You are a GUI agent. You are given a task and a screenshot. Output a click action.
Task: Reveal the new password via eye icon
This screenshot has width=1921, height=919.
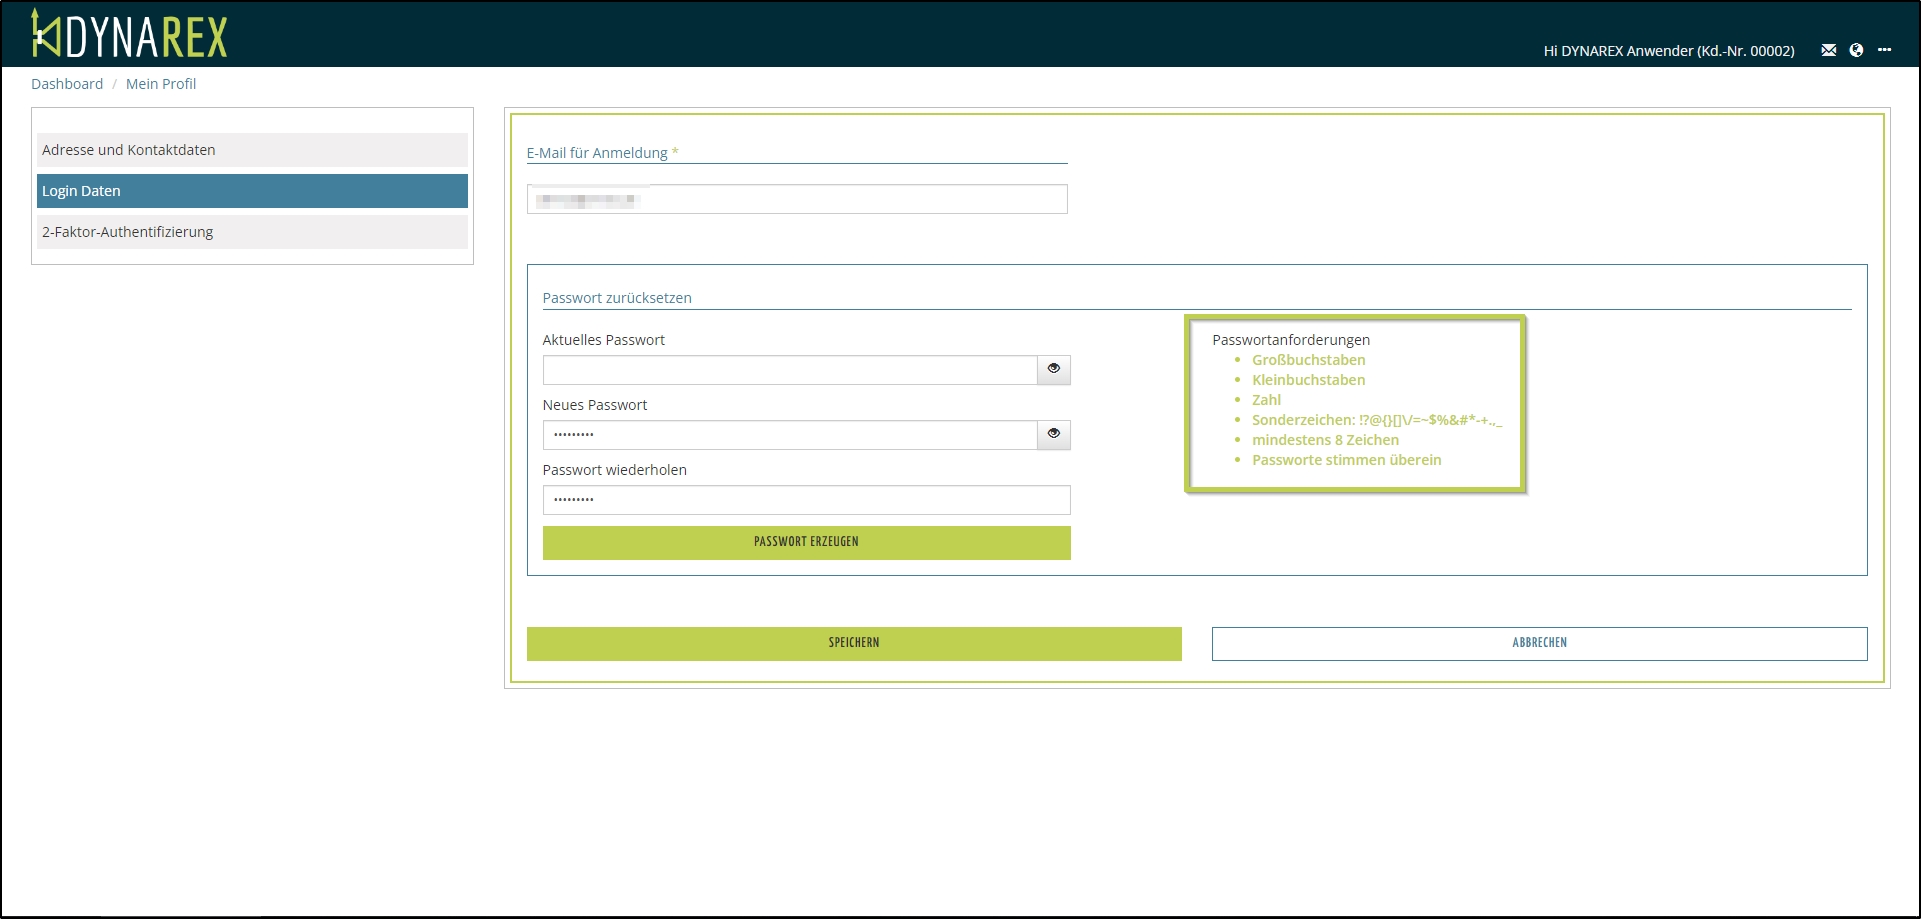click(1053, 434)
